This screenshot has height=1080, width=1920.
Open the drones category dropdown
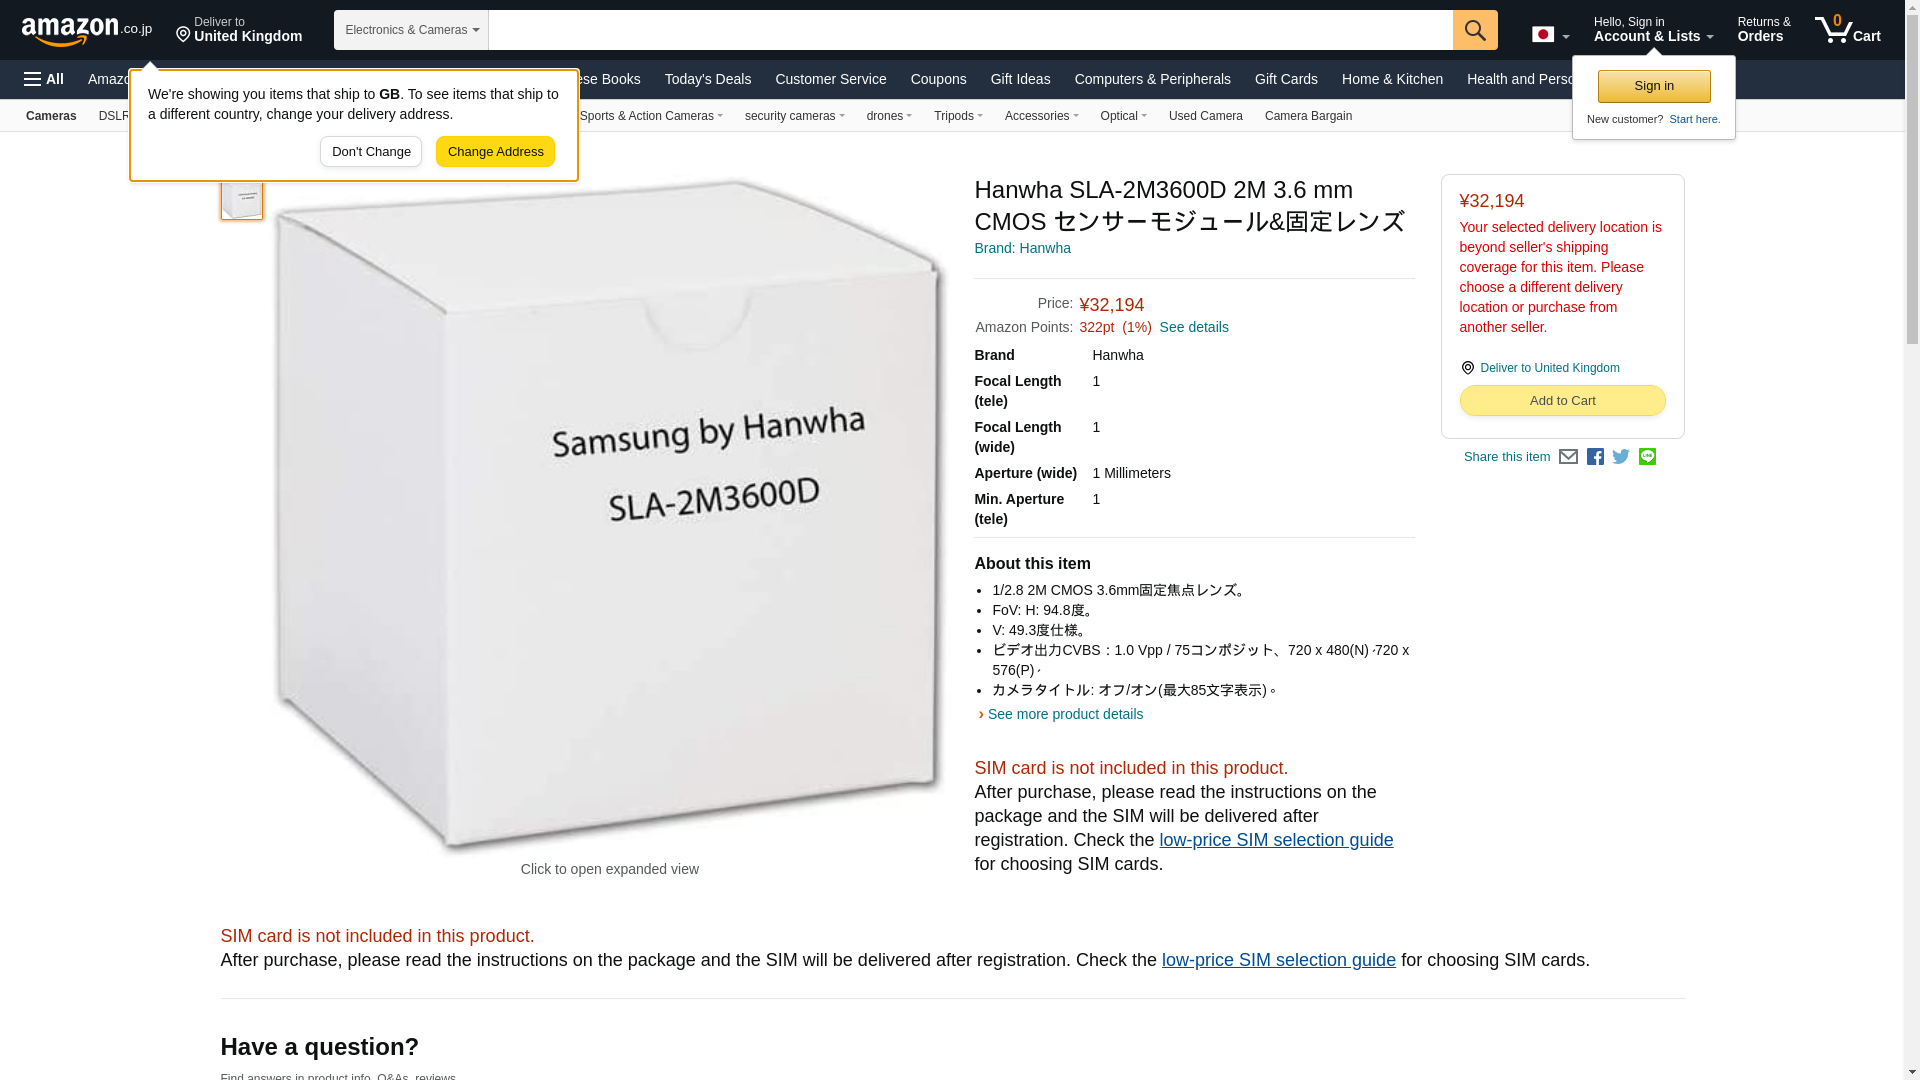point(889,116)
